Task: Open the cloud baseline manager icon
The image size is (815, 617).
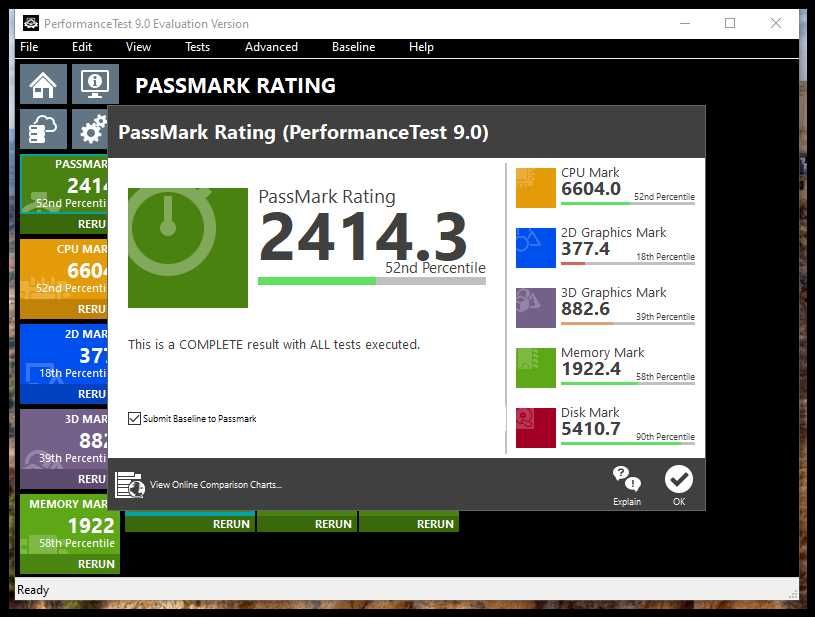Action: (x=43, y=129)
